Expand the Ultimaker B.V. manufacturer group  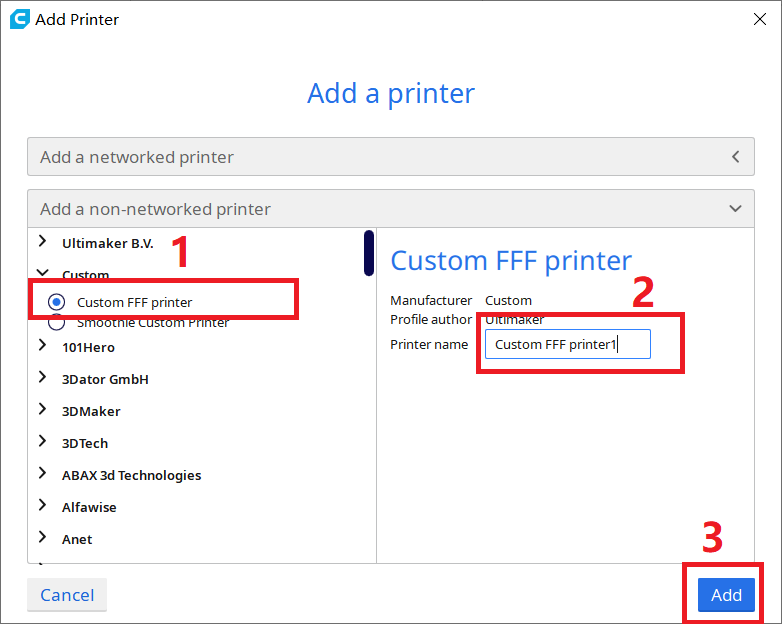pos(43,241)
